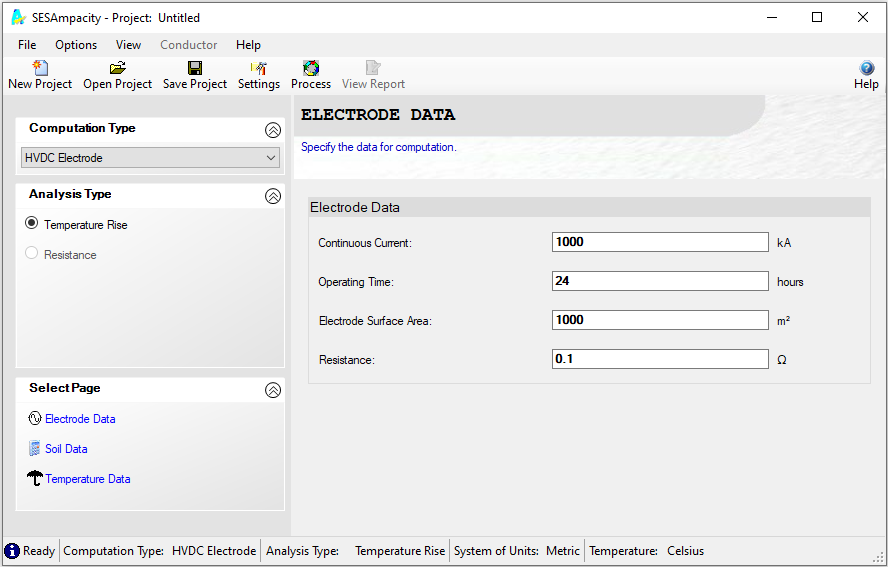Click the 'hours' unit label
Viewport: 890px width, 569px height.
(x=790, y=282)
